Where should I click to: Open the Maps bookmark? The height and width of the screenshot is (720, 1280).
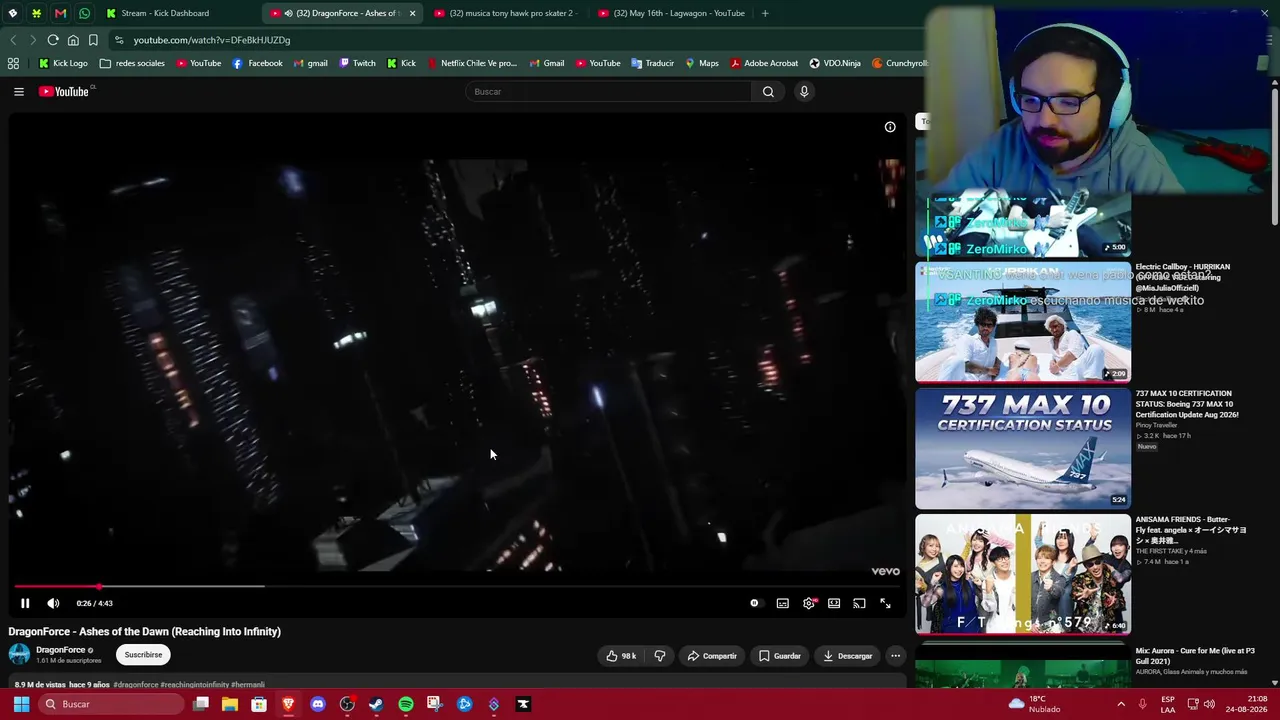[701, 63]
